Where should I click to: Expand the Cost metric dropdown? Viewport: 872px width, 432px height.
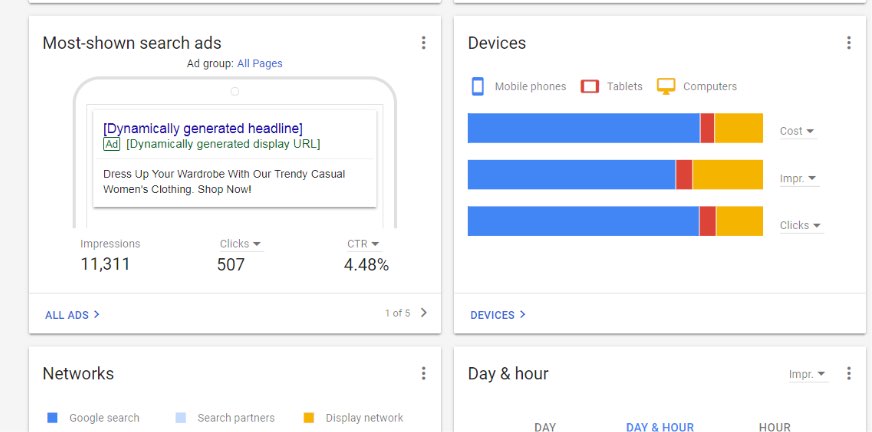[797, 131]
